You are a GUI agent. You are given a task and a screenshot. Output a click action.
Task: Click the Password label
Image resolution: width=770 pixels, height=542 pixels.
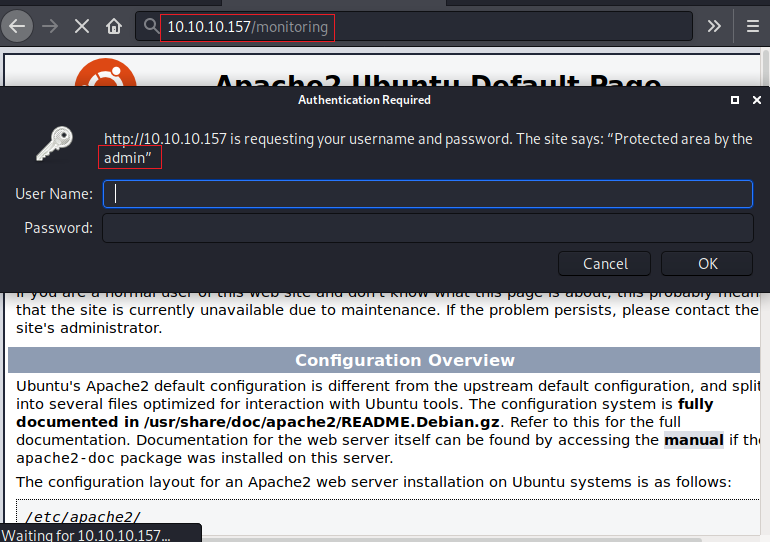[x=58, y=228]
